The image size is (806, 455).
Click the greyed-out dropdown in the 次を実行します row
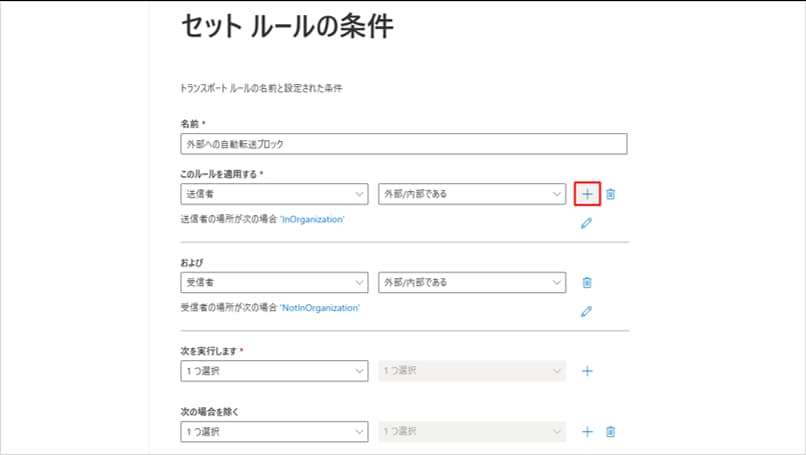tap(472, 371)
